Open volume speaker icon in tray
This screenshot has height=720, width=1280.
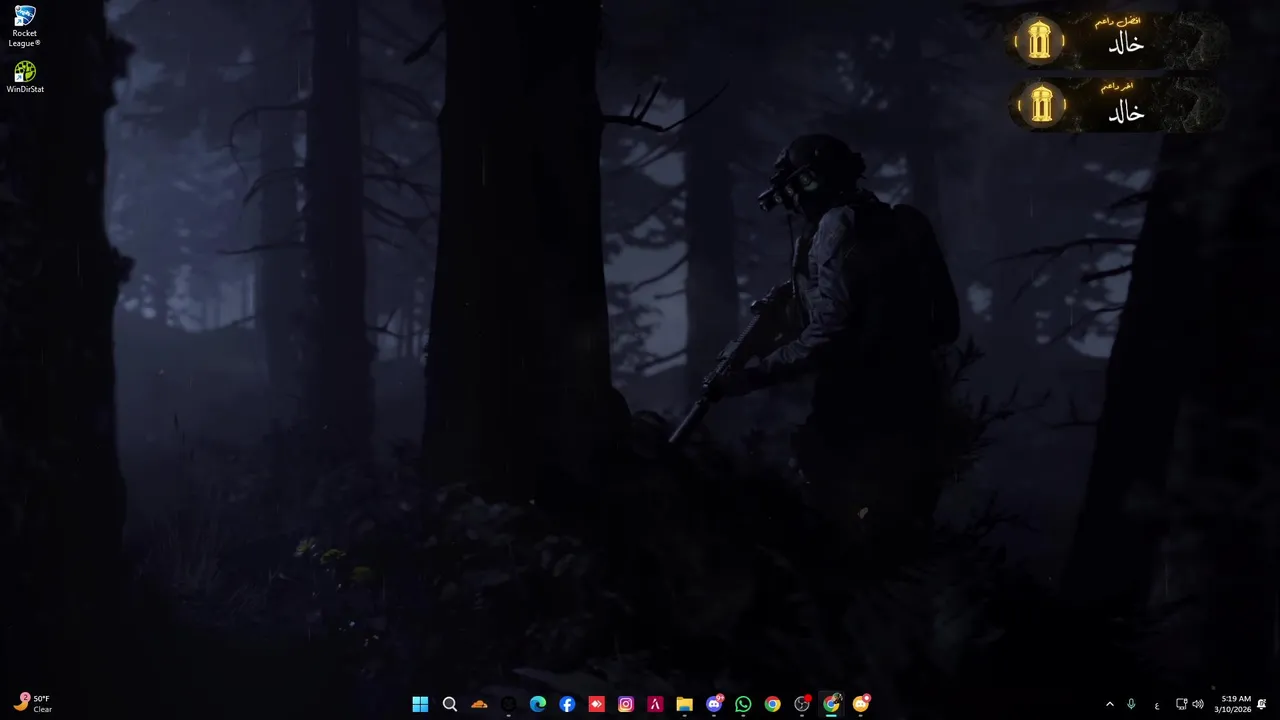tap(1198, 705)
